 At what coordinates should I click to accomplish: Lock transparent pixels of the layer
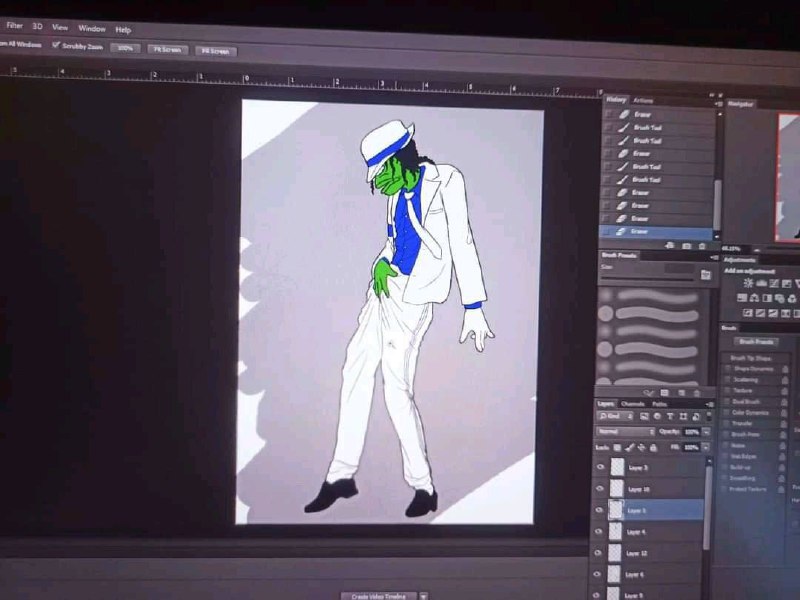[x=617, y=447]
